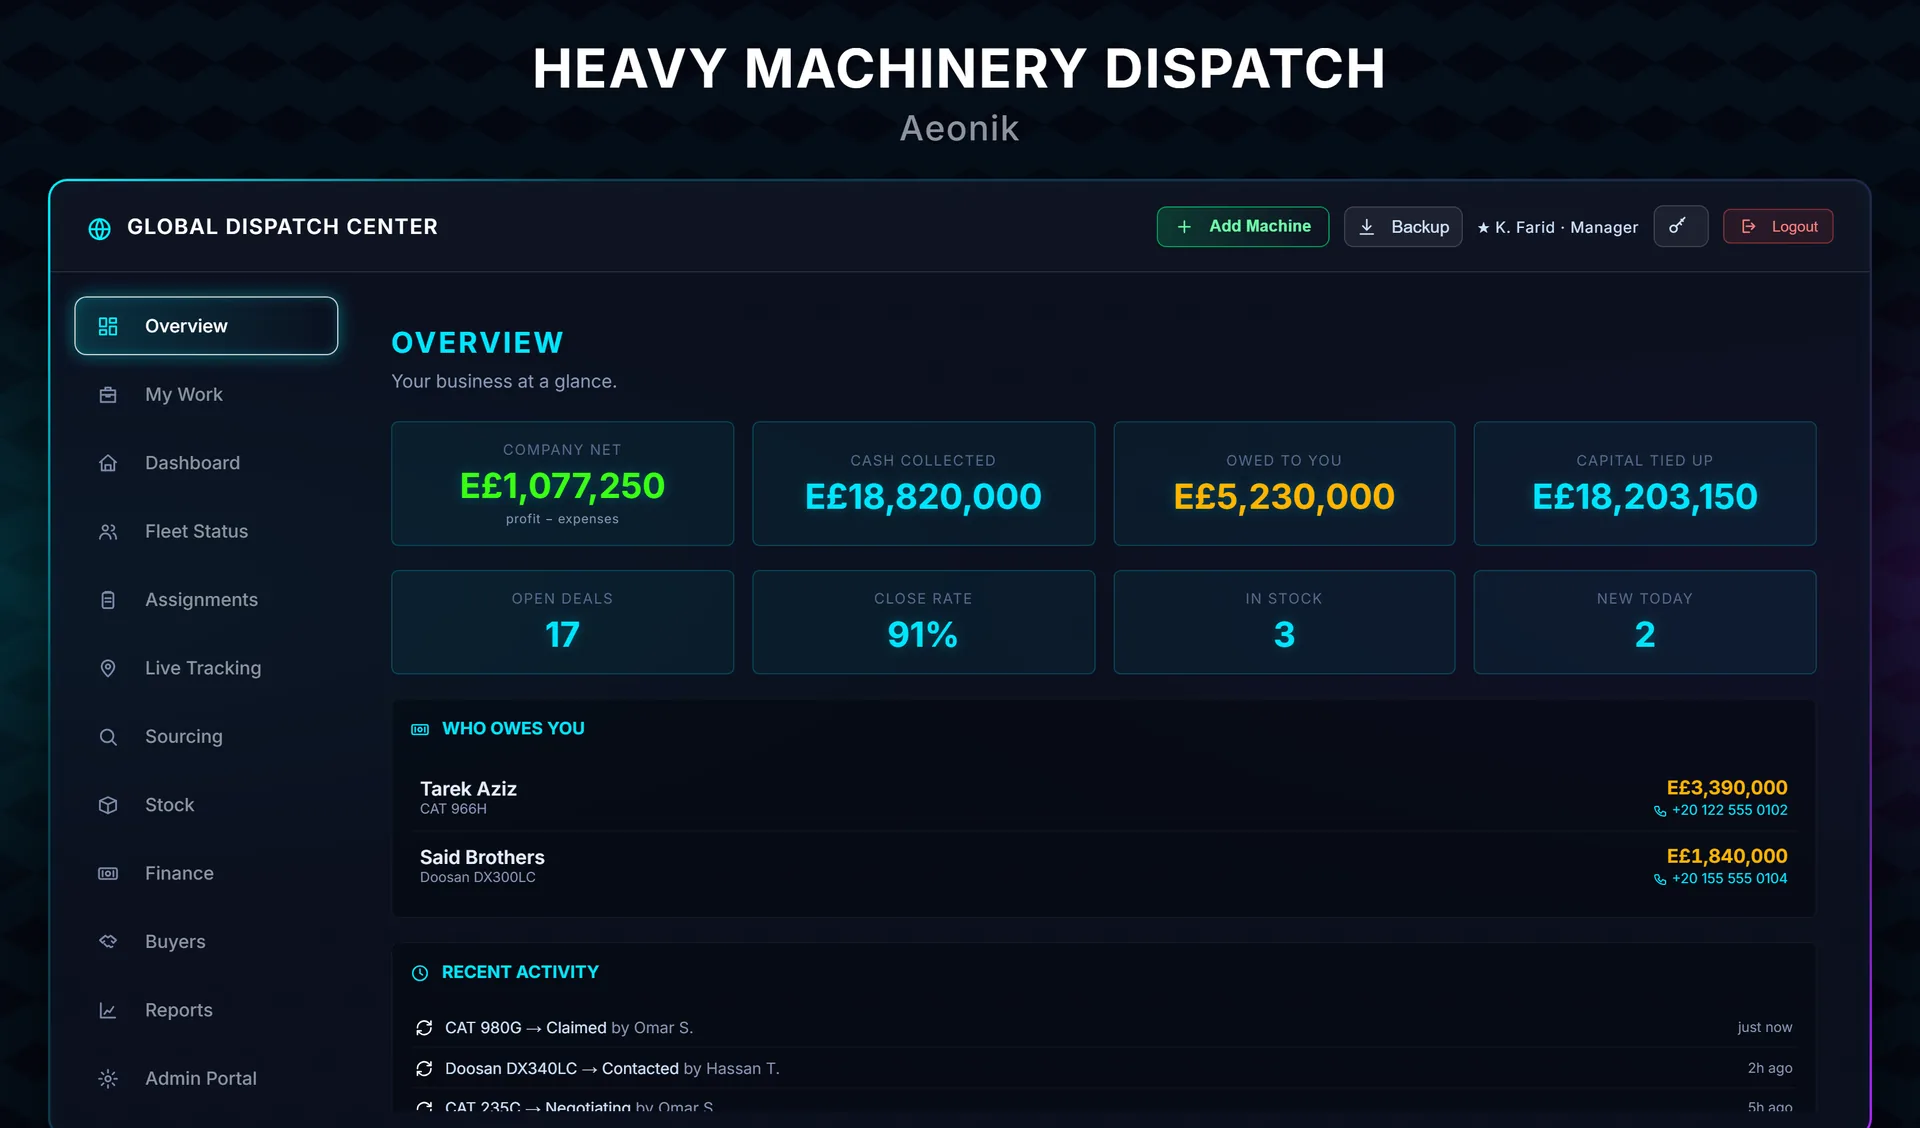Click the download icon in Backup button
This screenshot has height=1128, width=1920.
(1367, 227)
